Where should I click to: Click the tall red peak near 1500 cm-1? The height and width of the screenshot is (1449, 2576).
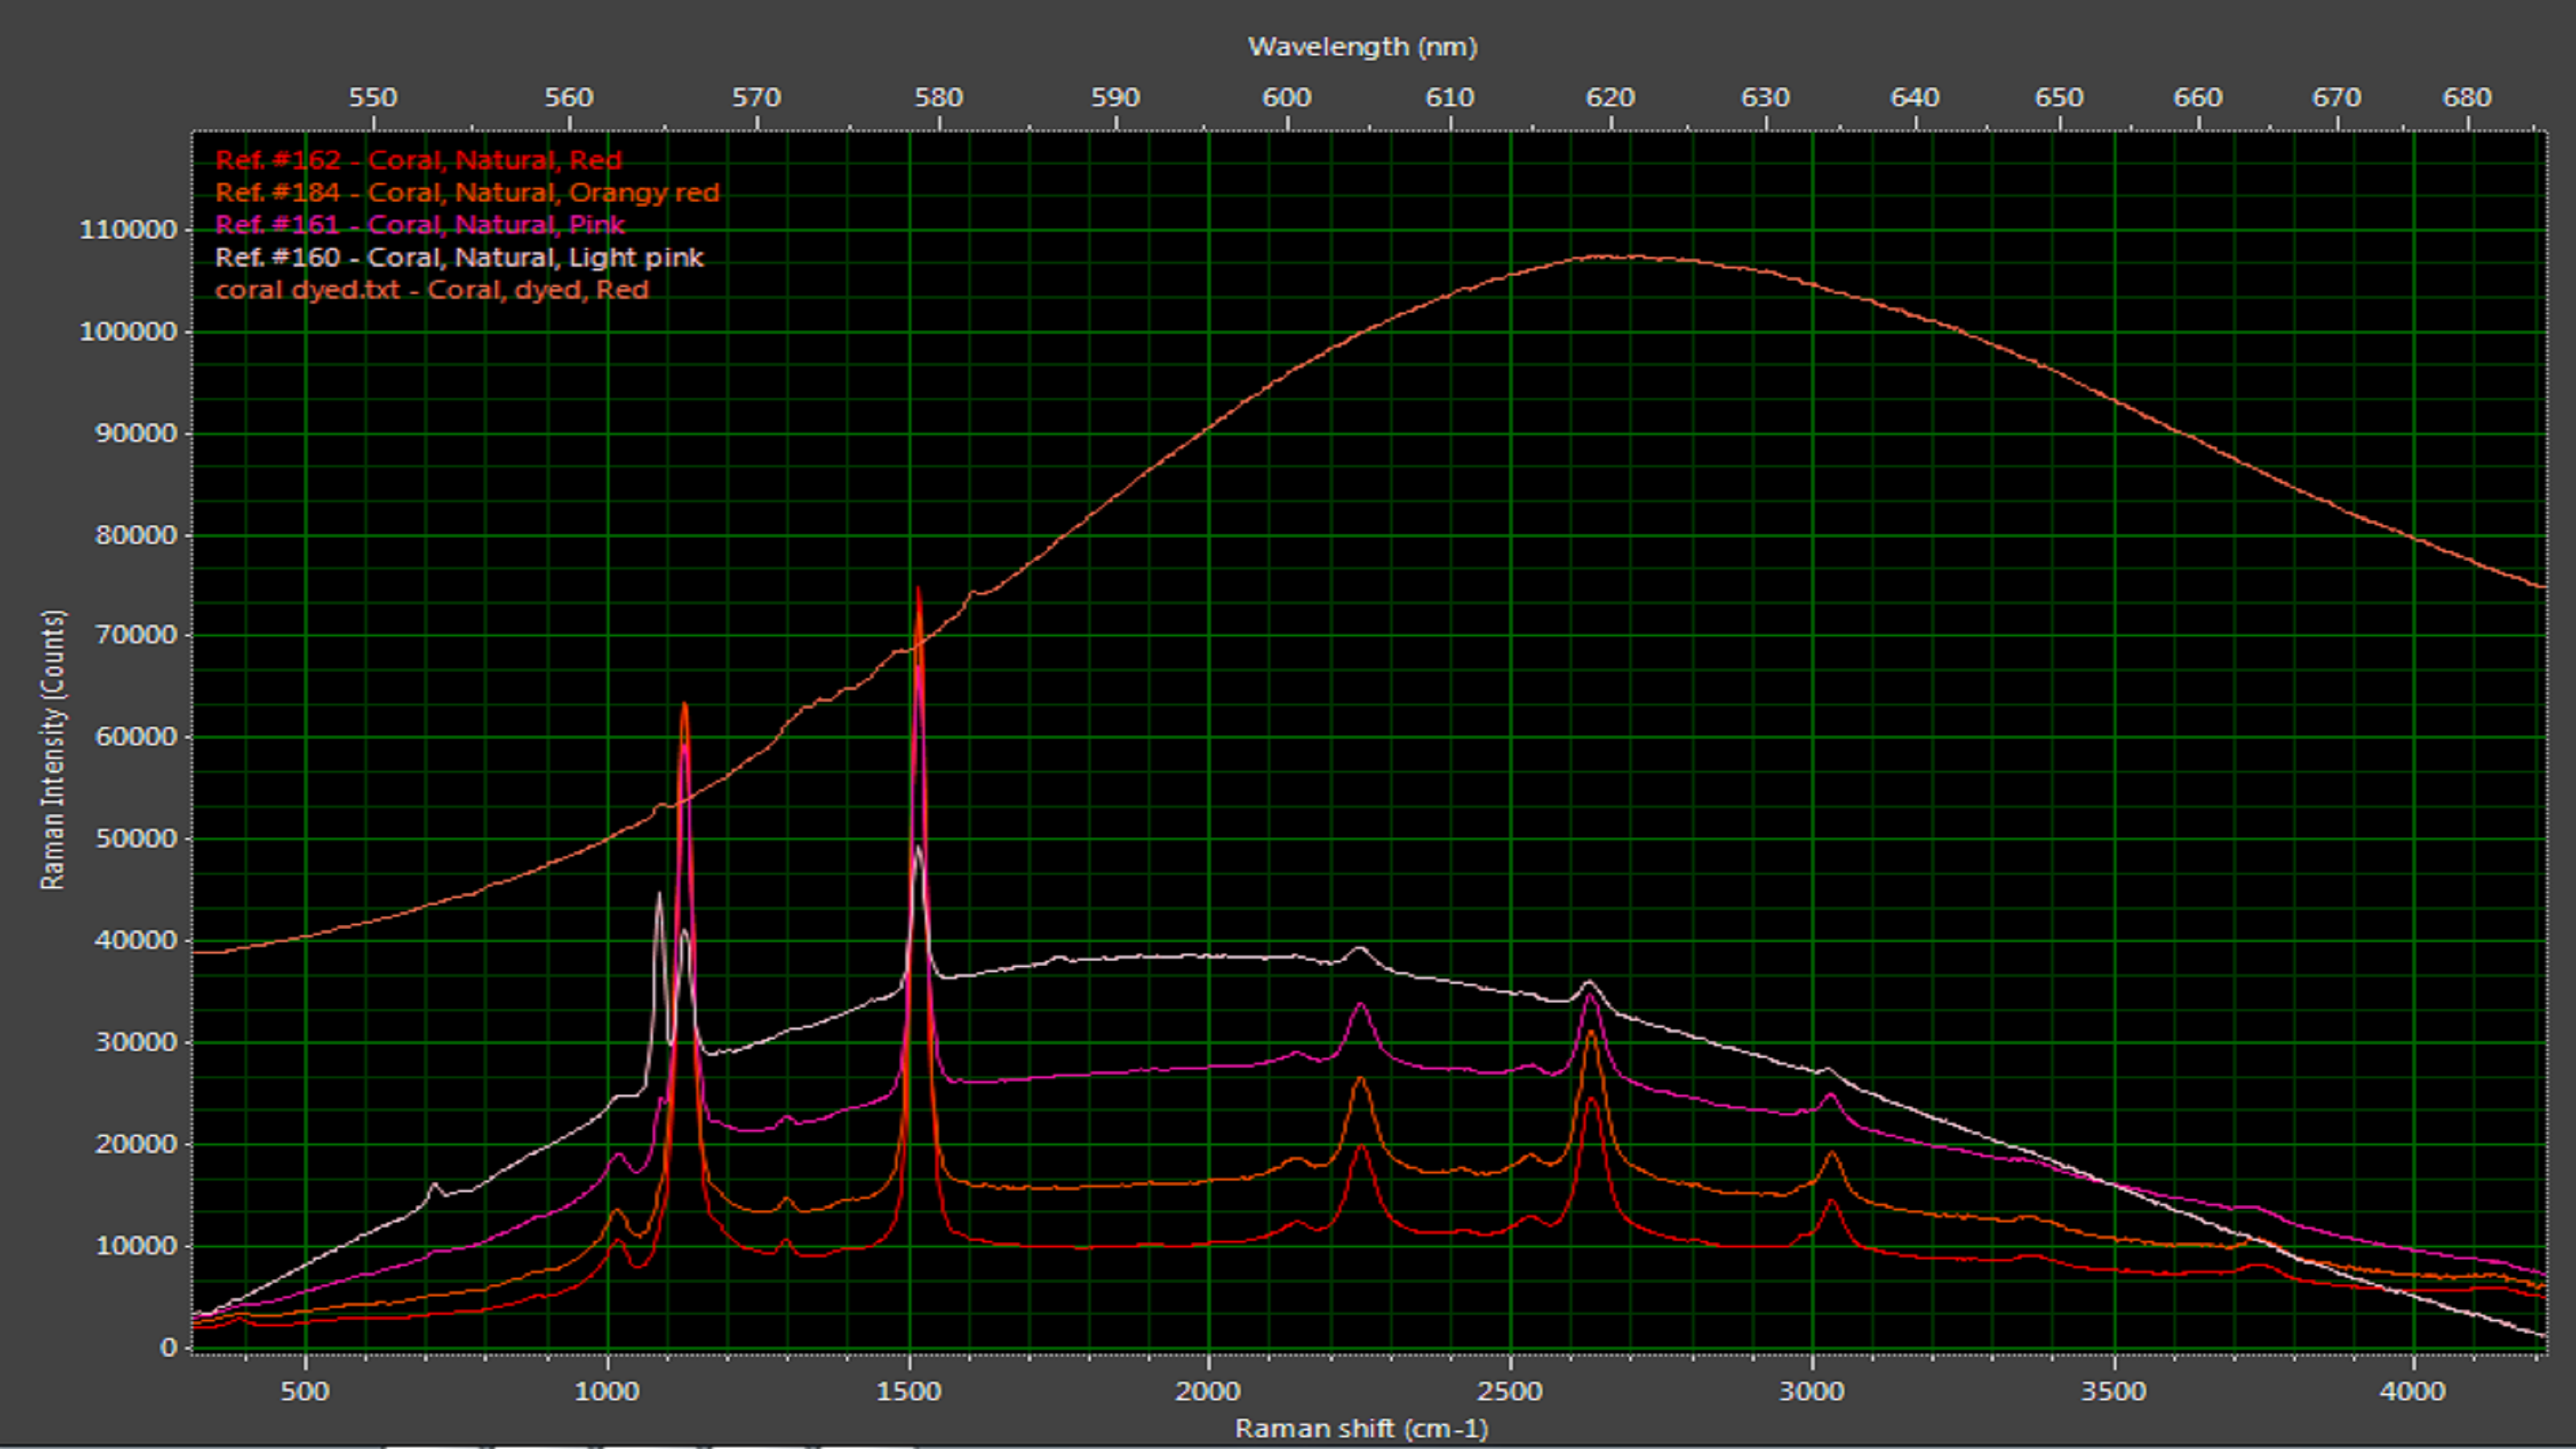pyautogui.click(x=918, y=592)
